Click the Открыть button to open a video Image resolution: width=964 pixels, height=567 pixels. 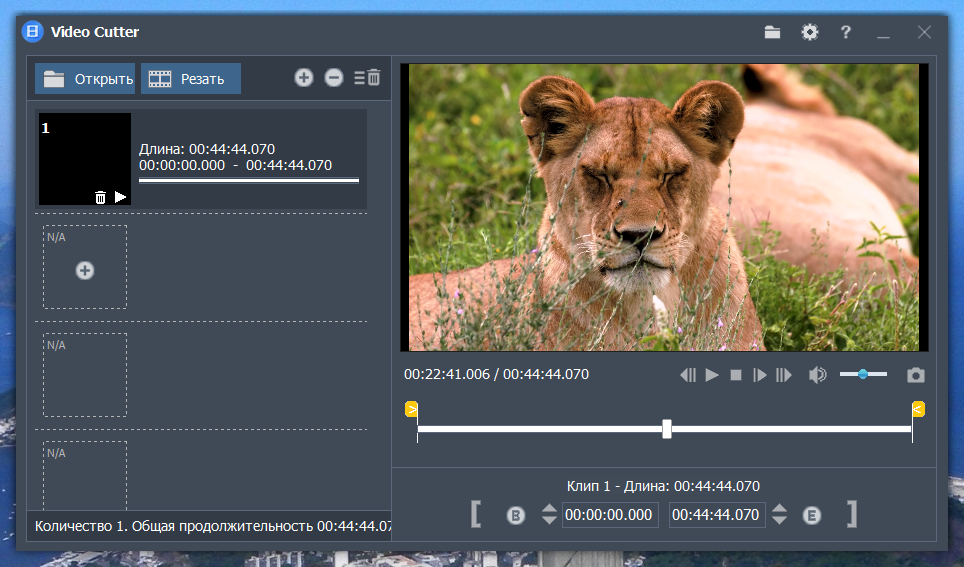click(85, 79)
